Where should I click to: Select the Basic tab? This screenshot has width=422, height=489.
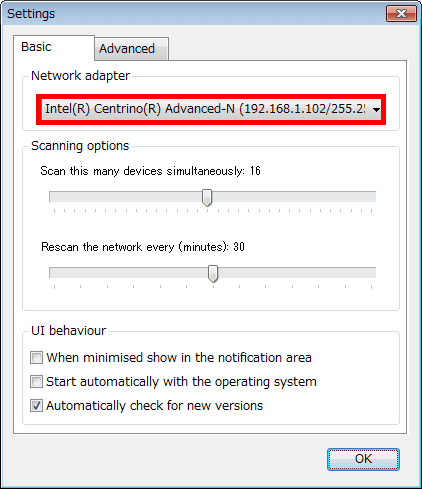point(54,48)
